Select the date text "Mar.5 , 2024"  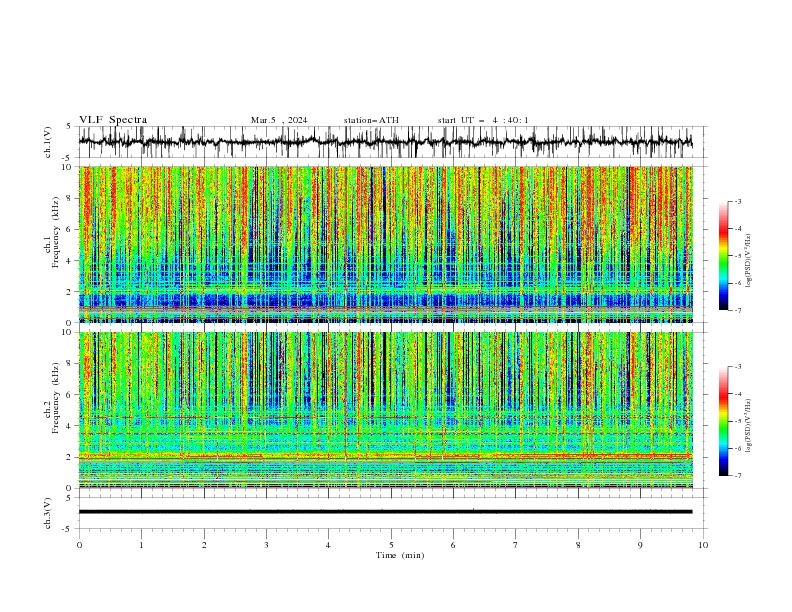tap(279, 120)
